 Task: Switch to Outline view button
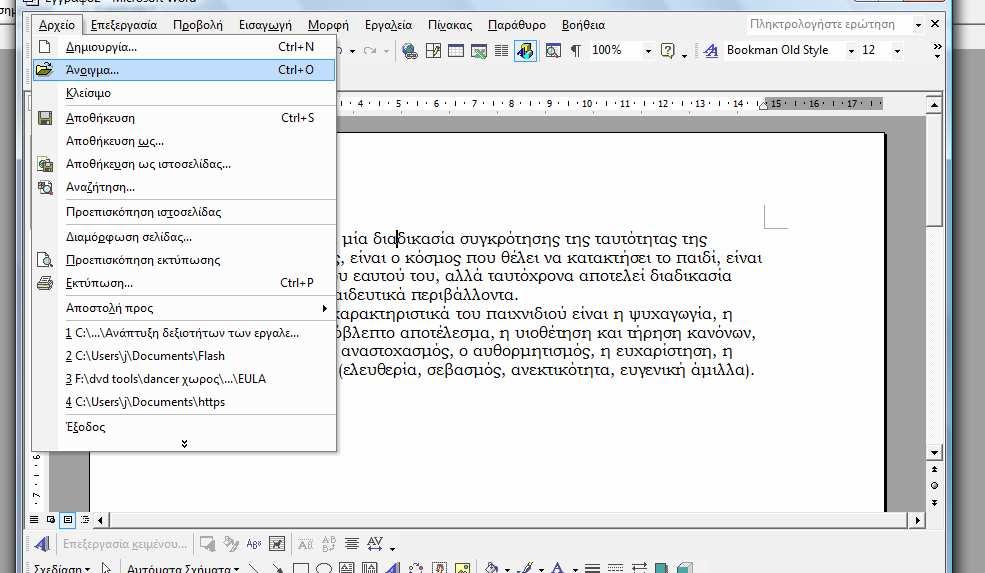point(85,520)
